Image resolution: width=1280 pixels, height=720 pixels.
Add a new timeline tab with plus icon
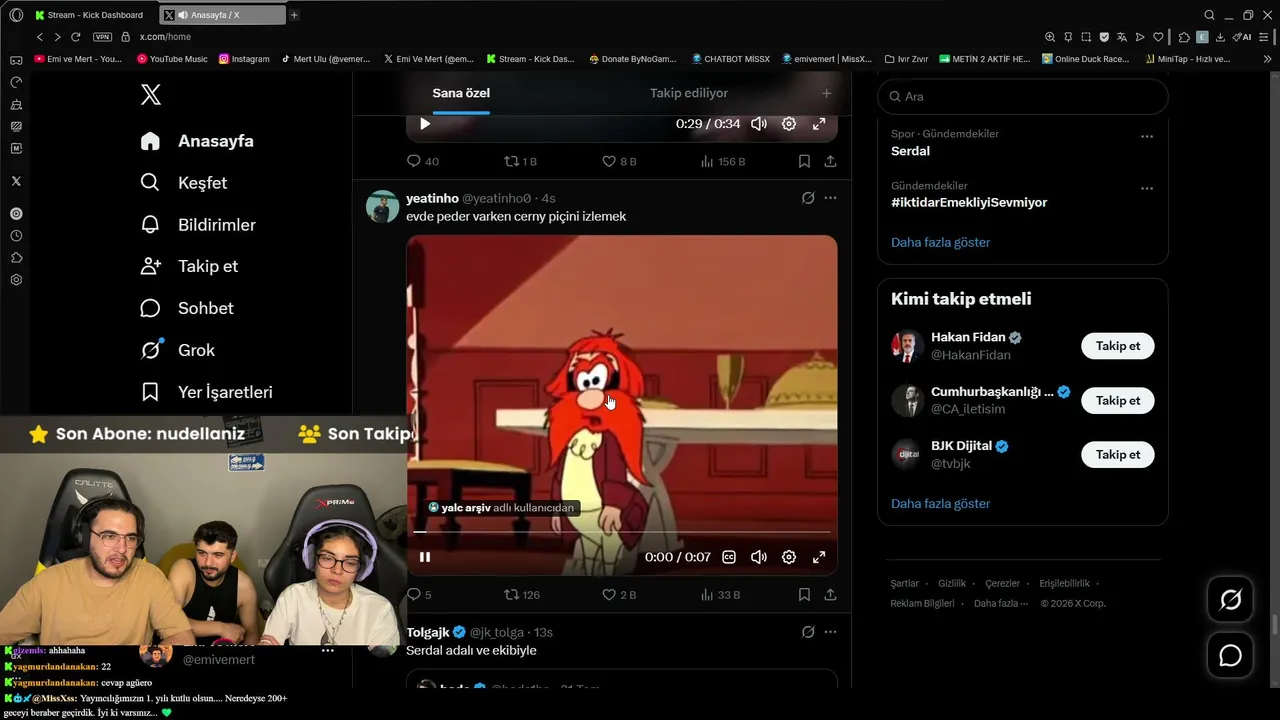pos(826,93)
